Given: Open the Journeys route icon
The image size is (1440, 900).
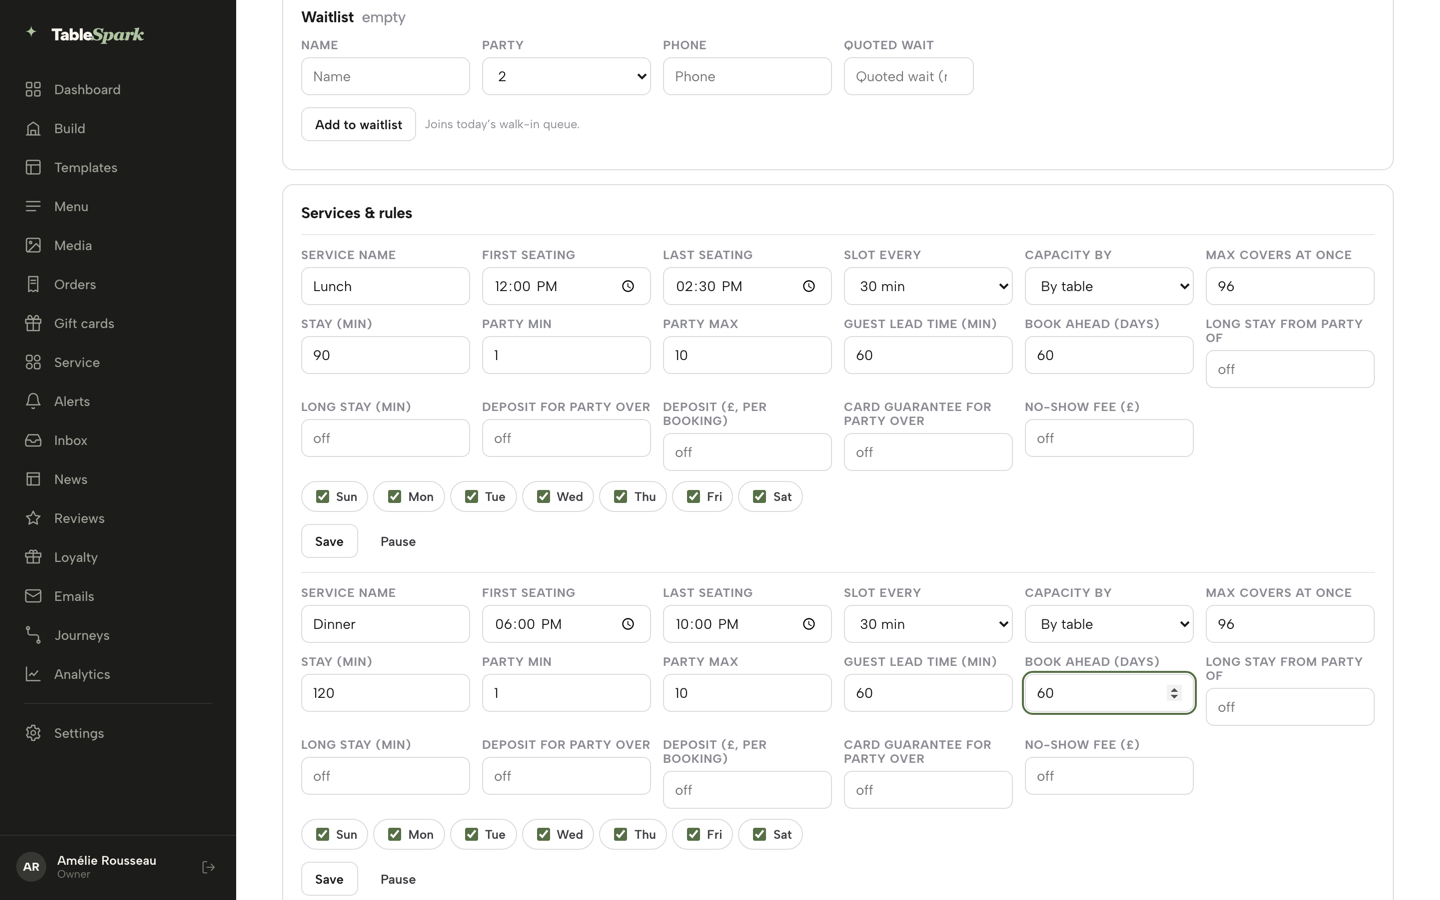Looking at the screenshot, I should (x=33, y=635).
